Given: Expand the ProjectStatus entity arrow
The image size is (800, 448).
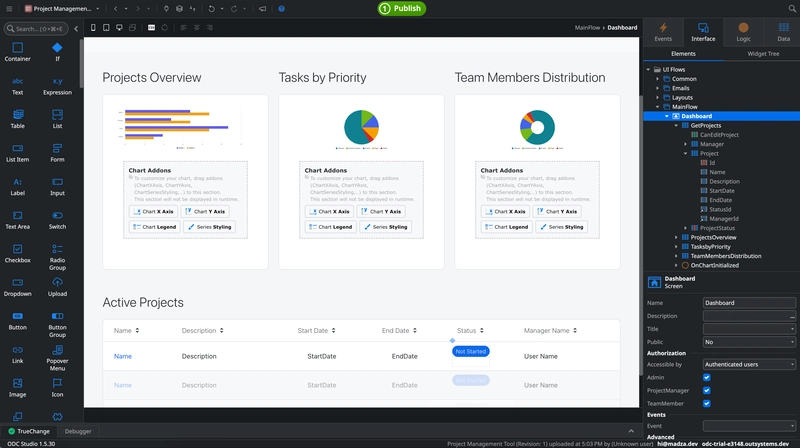Looking at the screenshot, I should pos(686,228).
